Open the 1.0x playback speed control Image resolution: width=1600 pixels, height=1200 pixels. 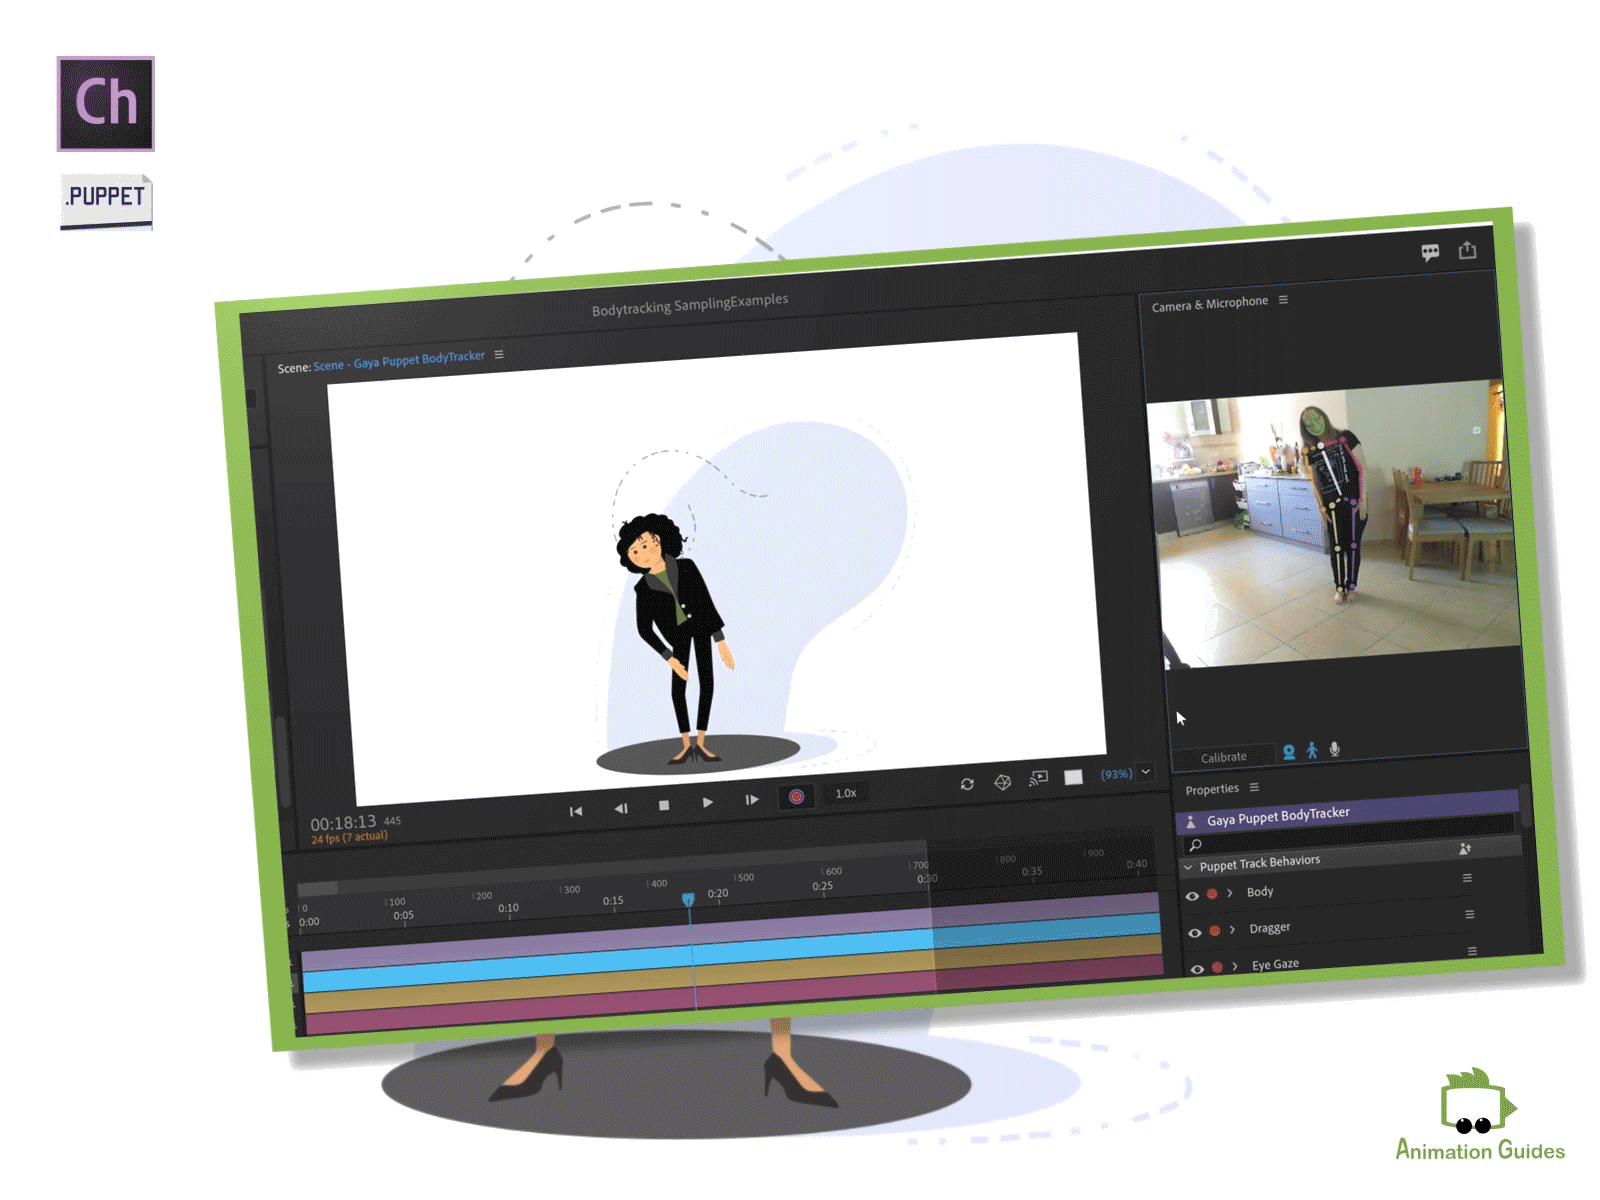[x=846, y=793]
